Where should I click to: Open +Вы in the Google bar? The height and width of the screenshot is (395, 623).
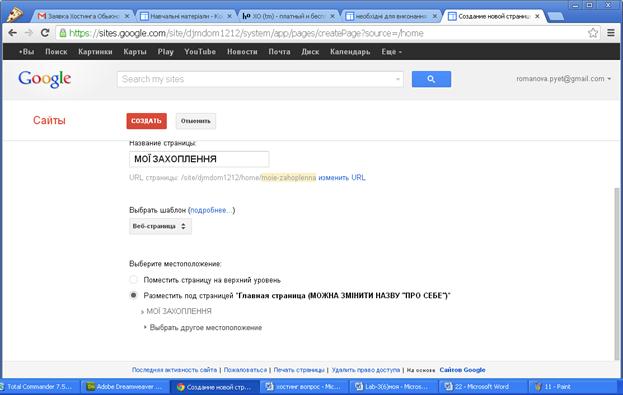(26, 52)
